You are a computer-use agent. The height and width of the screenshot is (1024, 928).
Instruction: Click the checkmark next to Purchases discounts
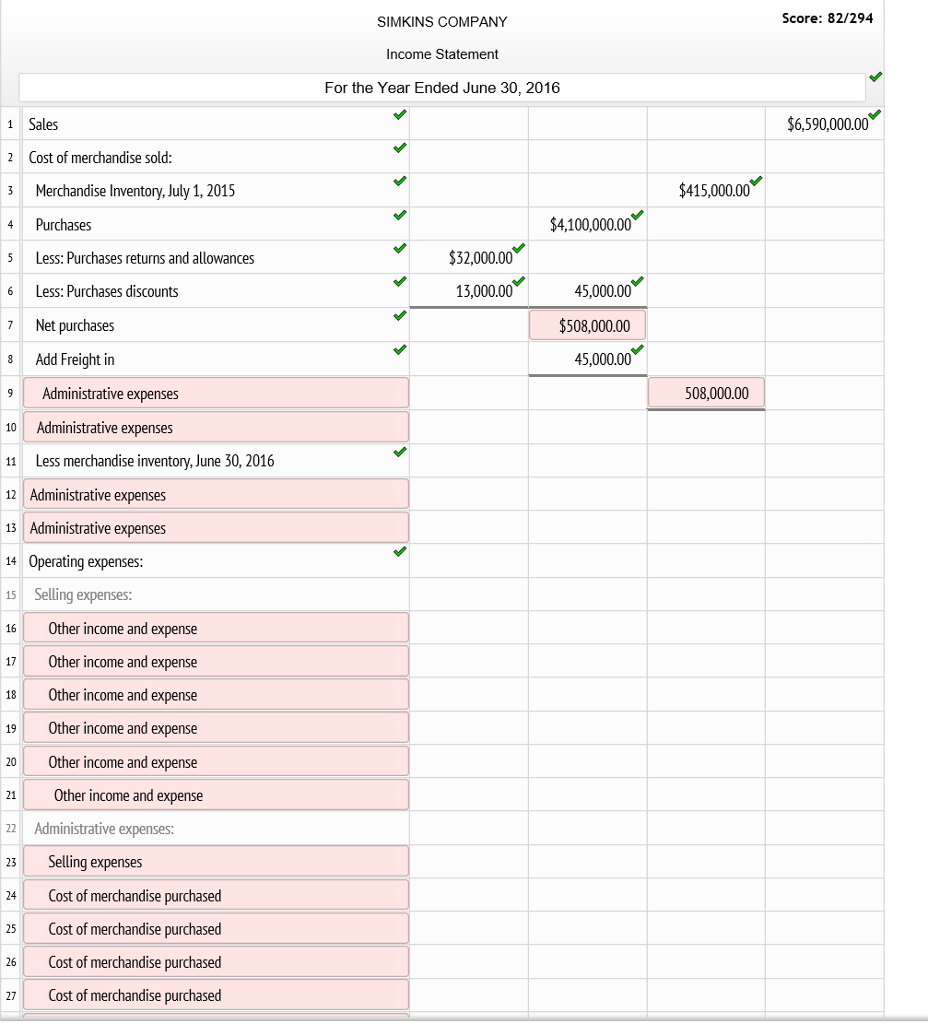coord(400,283)
